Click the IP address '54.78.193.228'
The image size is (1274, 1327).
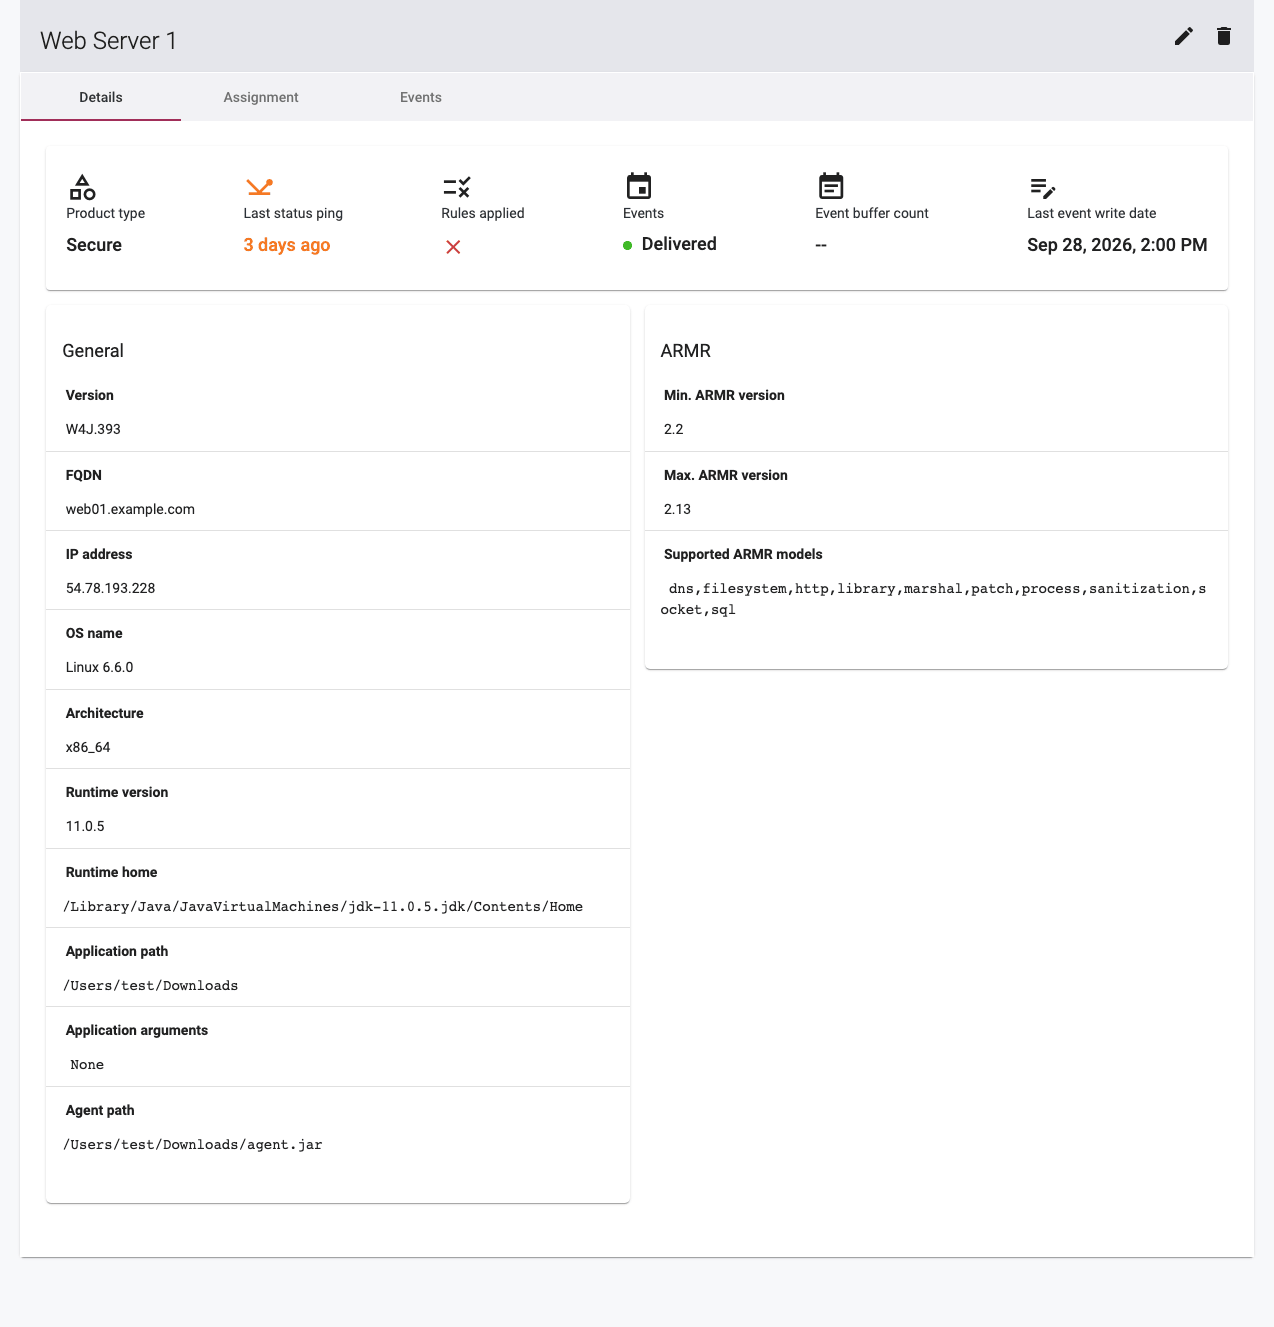(x=110, y=588)
